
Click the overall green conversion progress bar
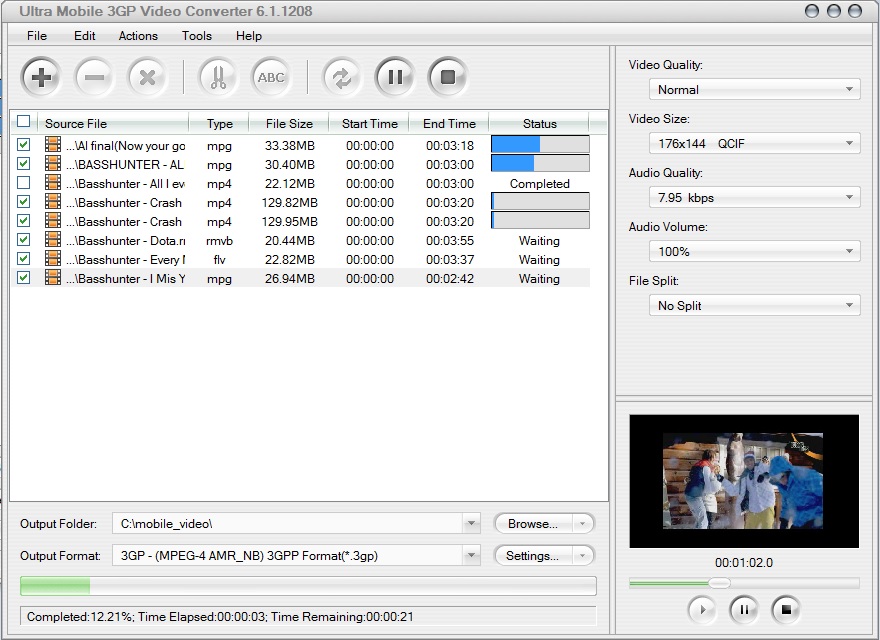[x=308, y=586]
